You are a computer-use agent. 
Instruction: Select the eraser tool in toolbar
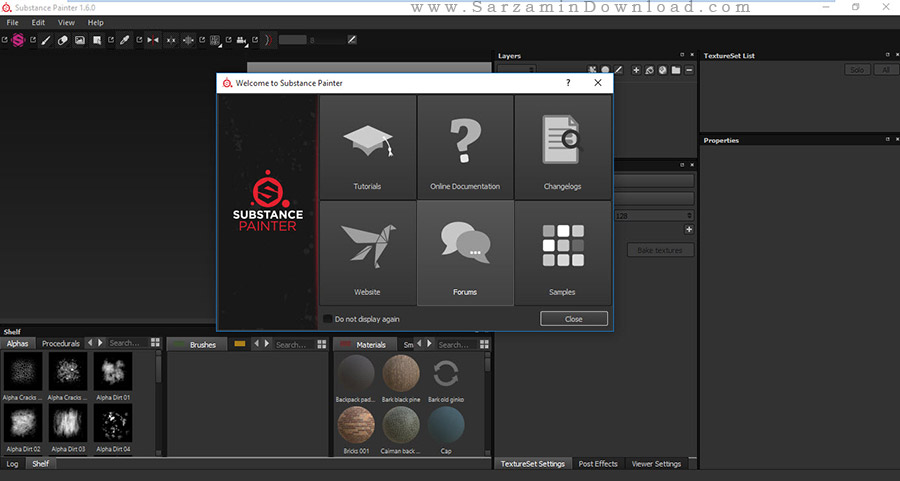click(63, 40)
